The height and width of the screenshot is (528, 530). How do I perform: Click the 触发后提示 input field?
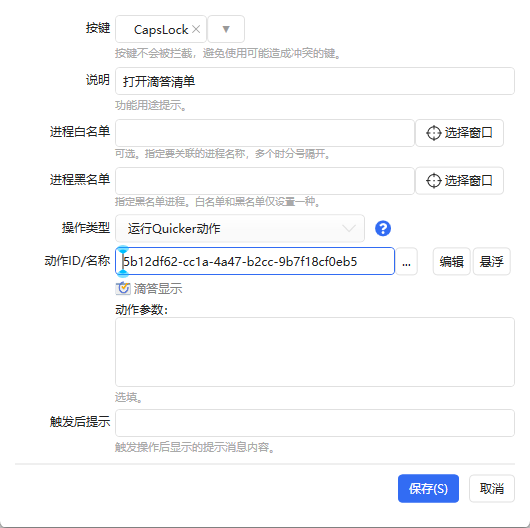315,423
